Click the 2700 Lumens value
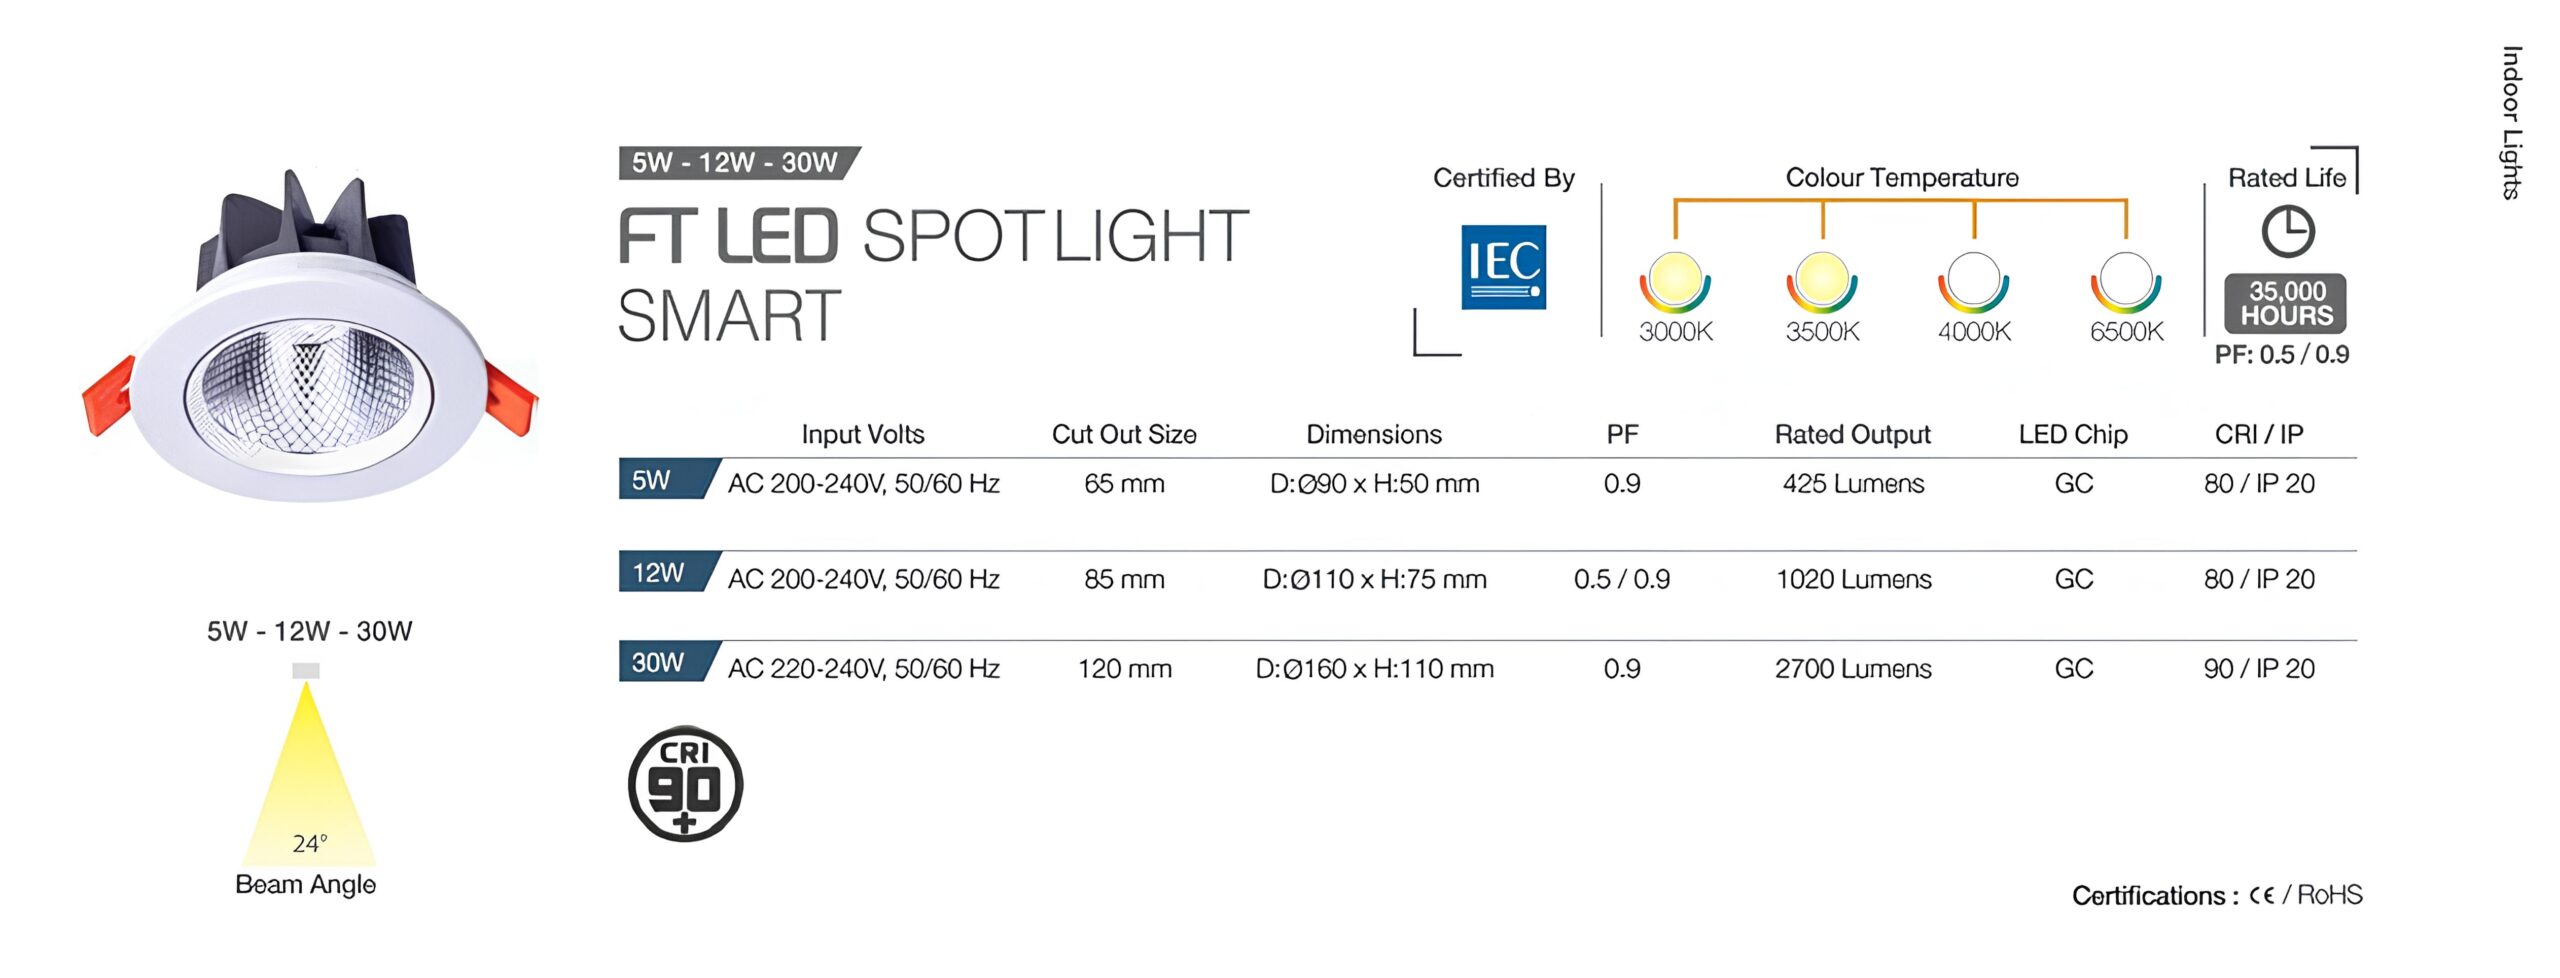 tap(1853, 668)
